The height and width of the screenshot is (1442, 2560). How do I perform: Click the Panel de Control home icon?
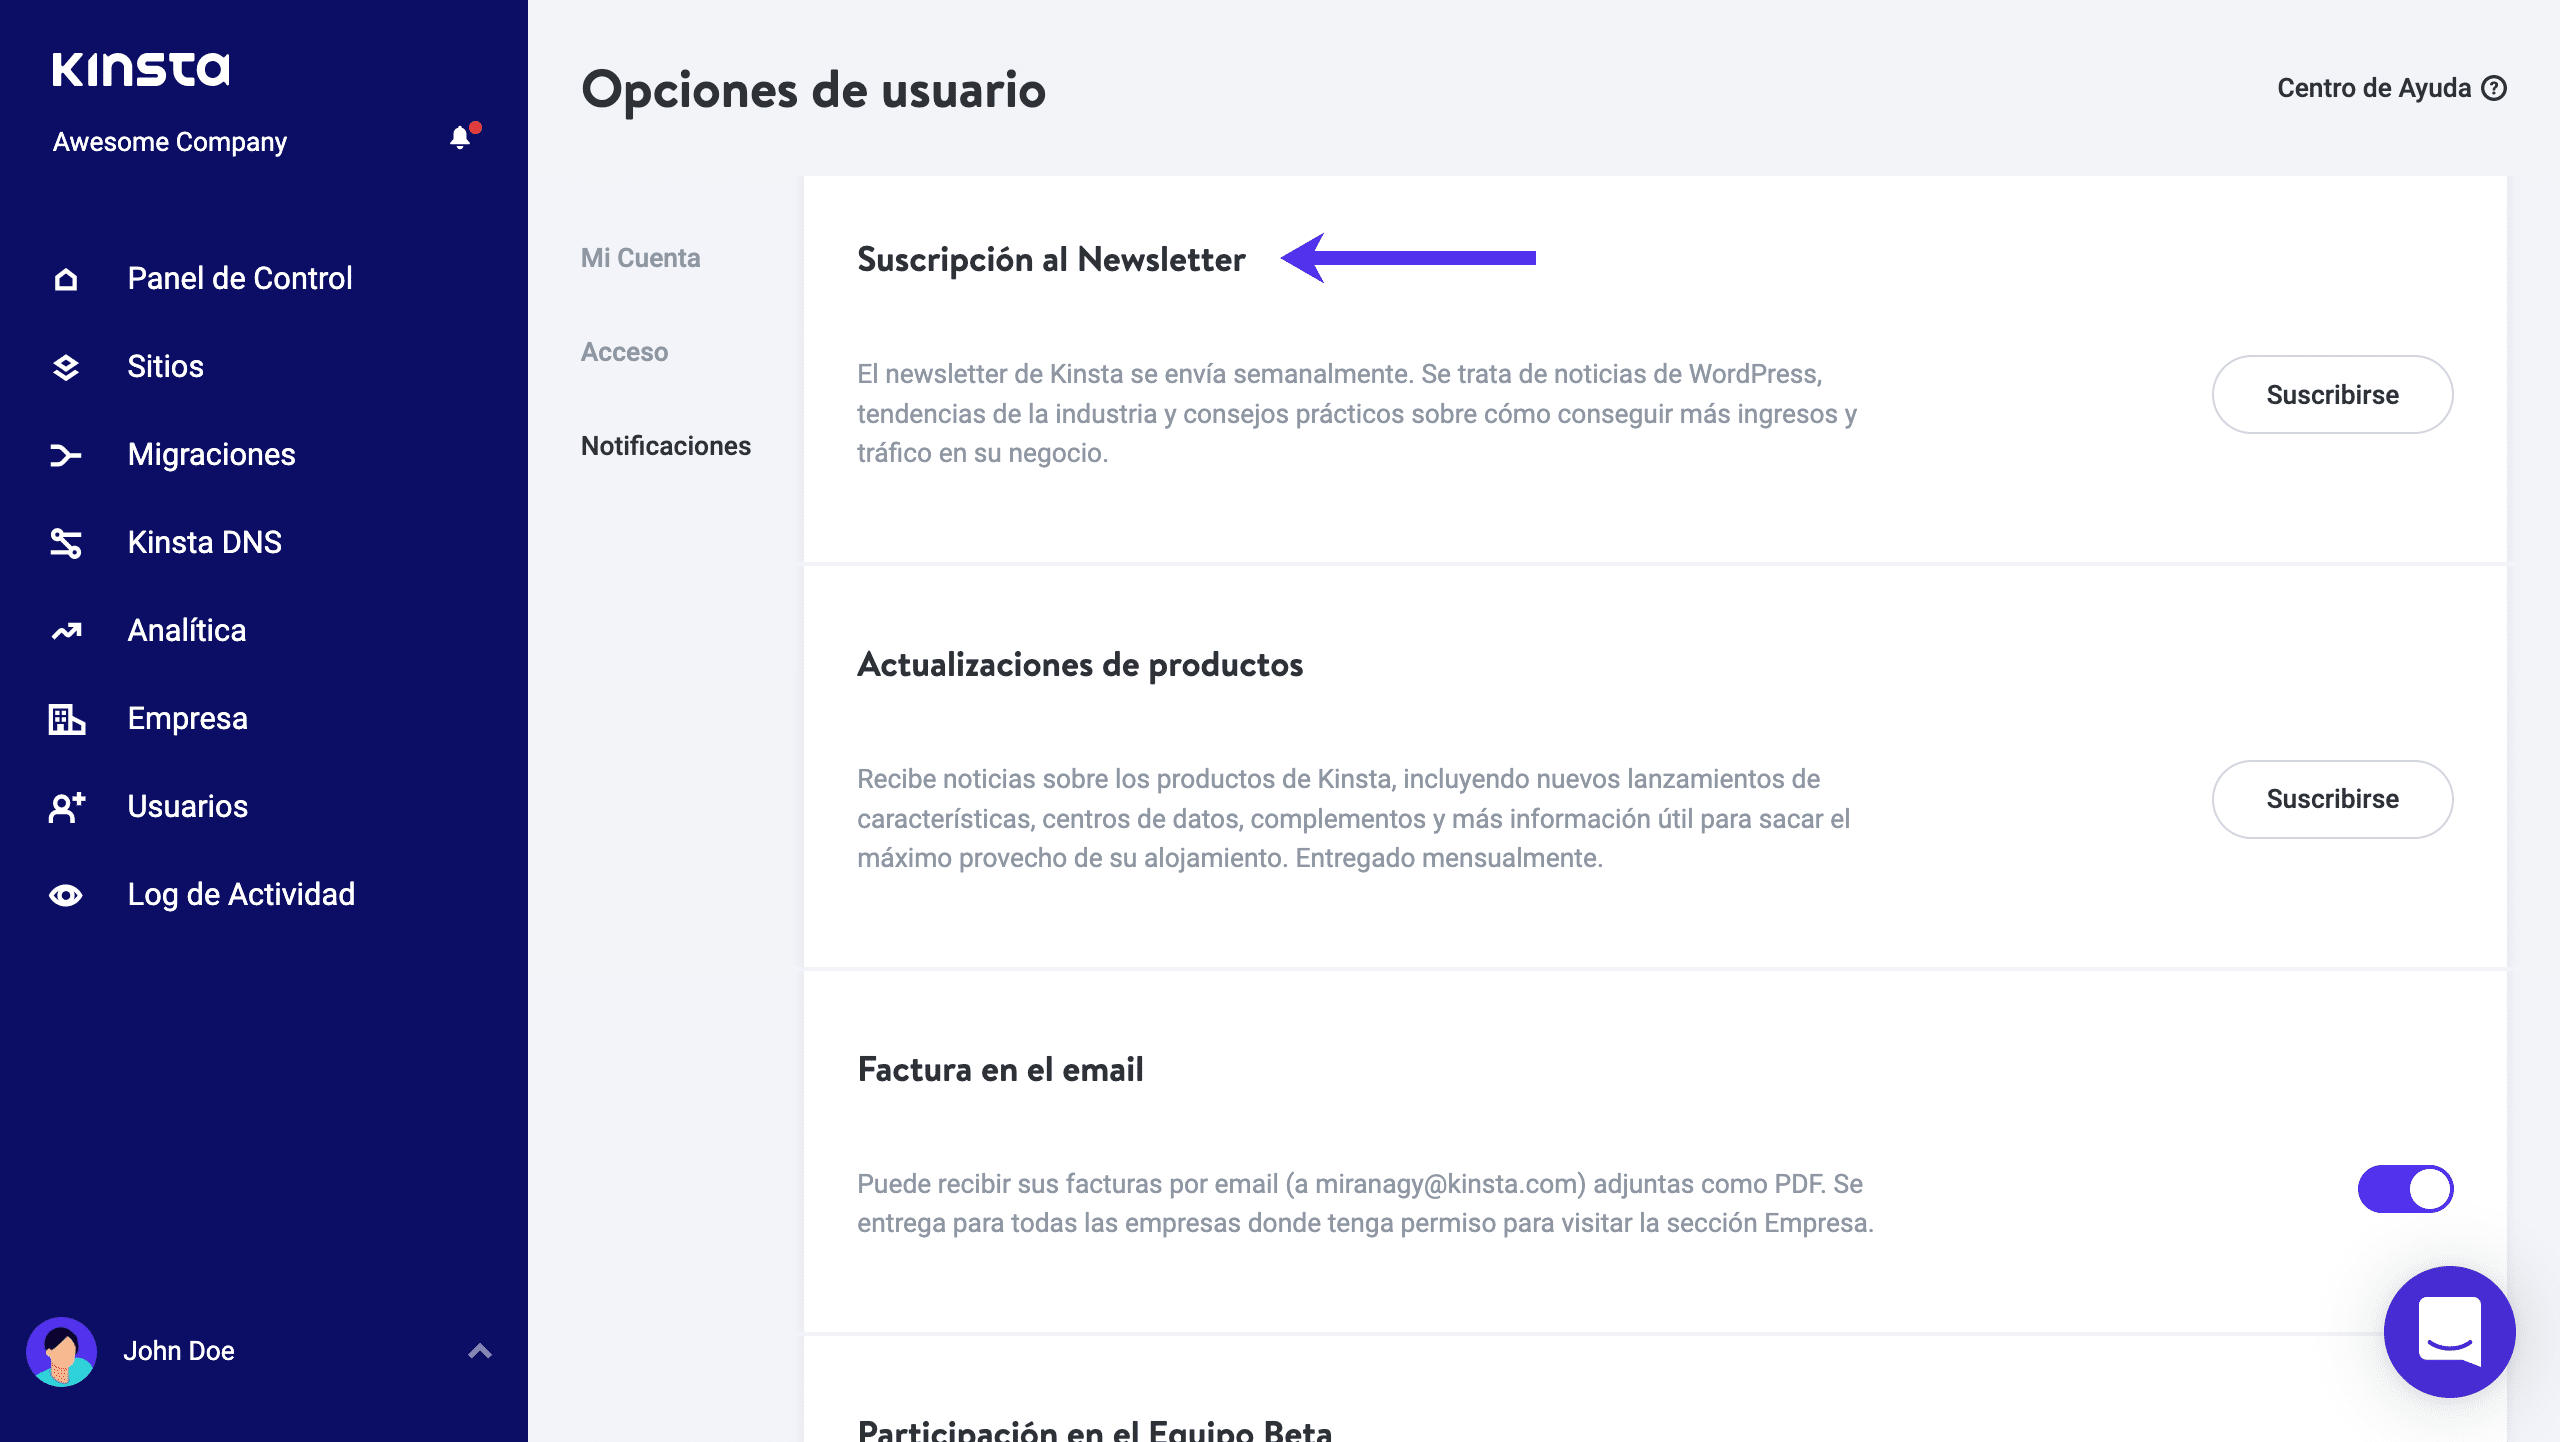coord(66,279)
